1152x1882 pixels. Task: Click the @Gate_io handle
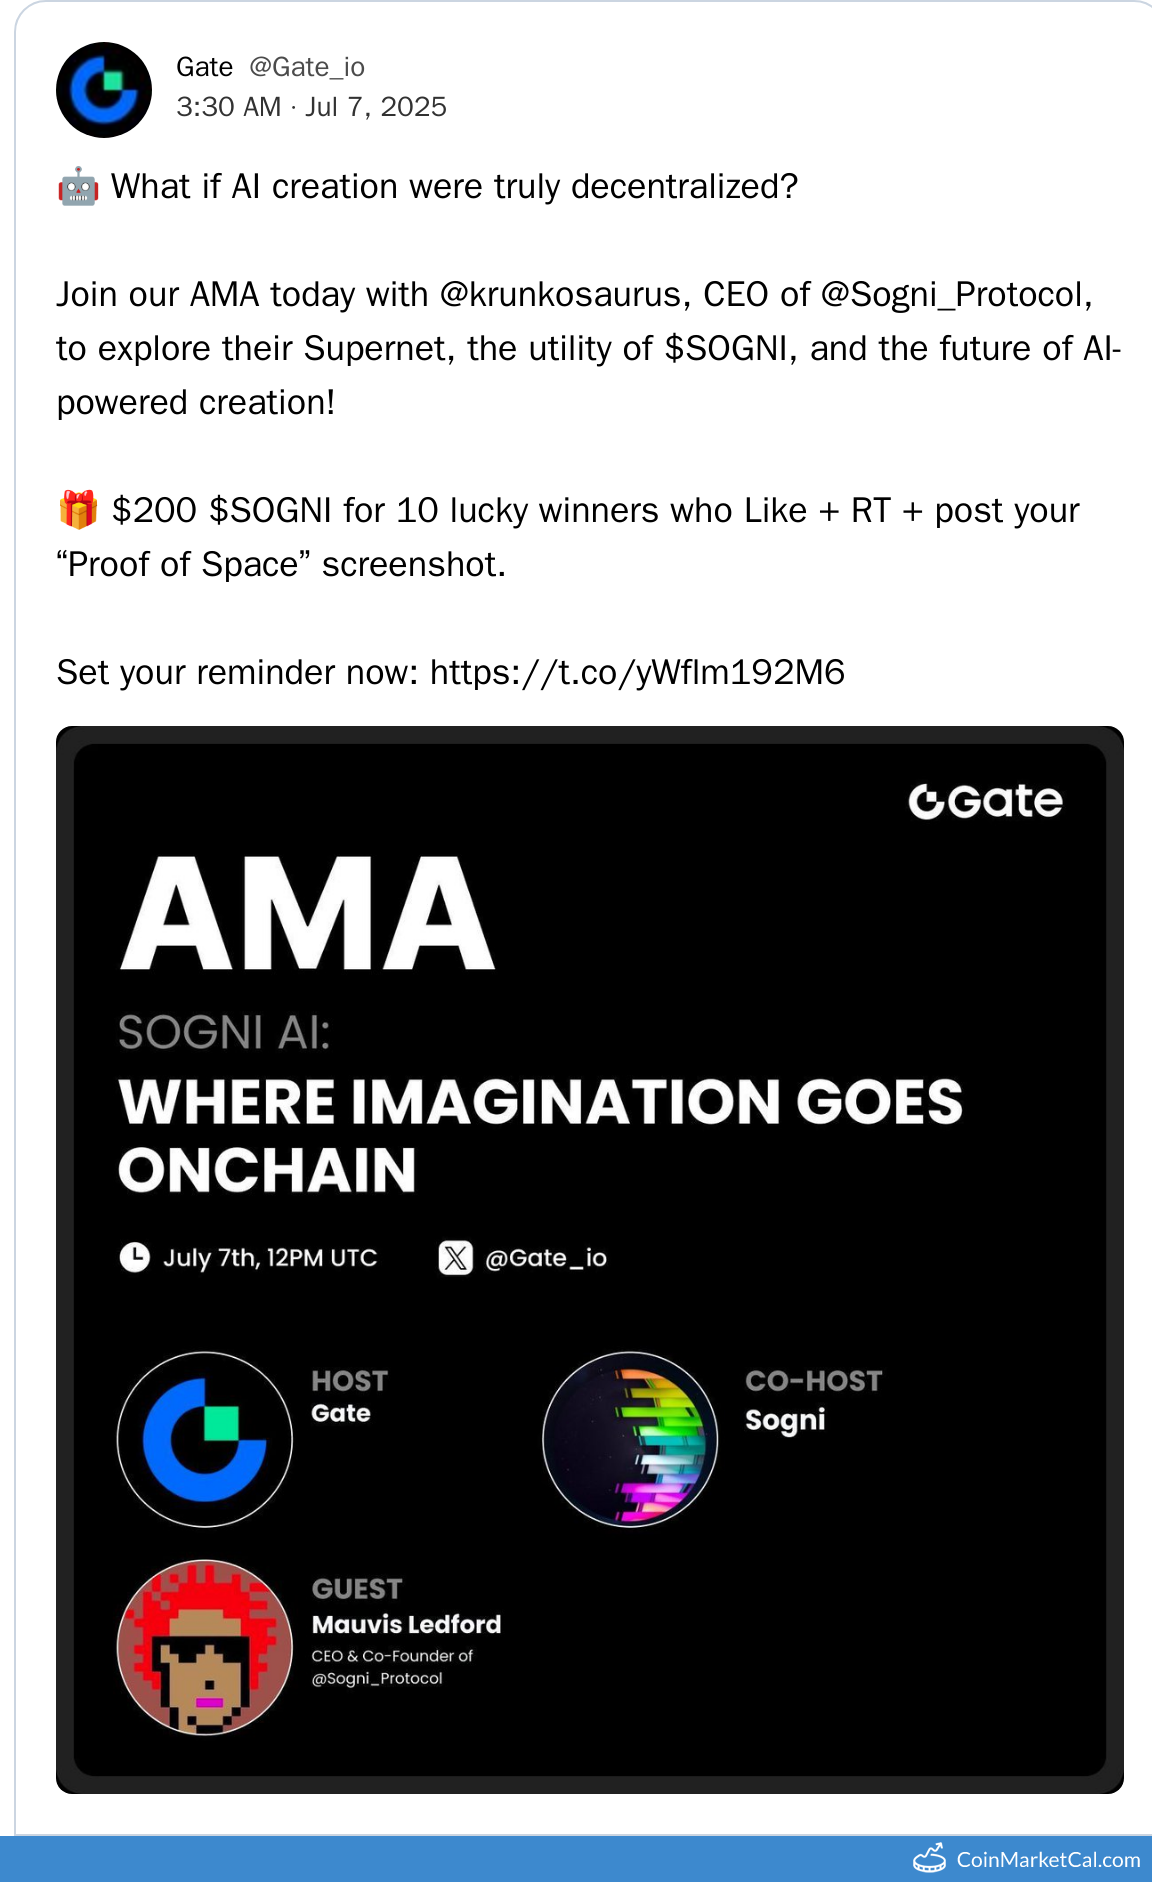[x=307, y=67]
